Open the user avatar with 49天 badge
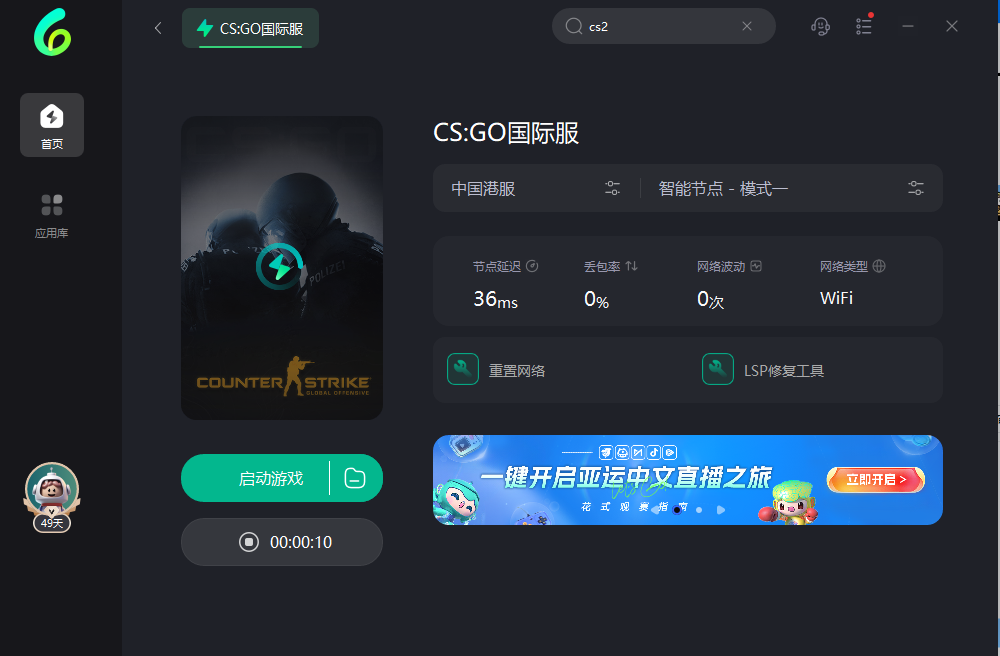This screenshot has height=656, width=1000. (x=52, y=496)
